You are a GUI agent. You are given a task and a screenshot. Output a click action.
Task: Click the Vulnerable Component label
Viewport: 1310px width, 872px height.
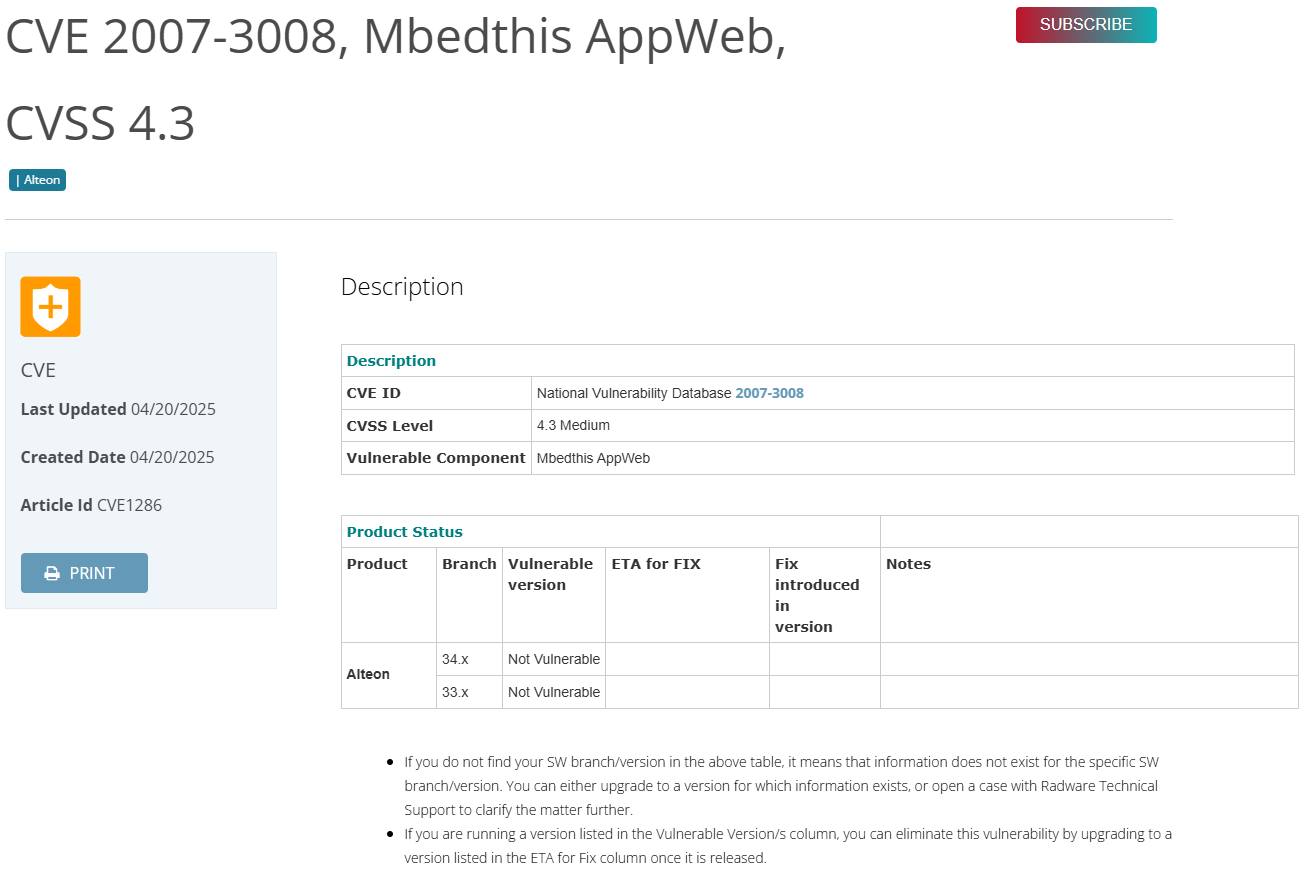click(436, 458)
